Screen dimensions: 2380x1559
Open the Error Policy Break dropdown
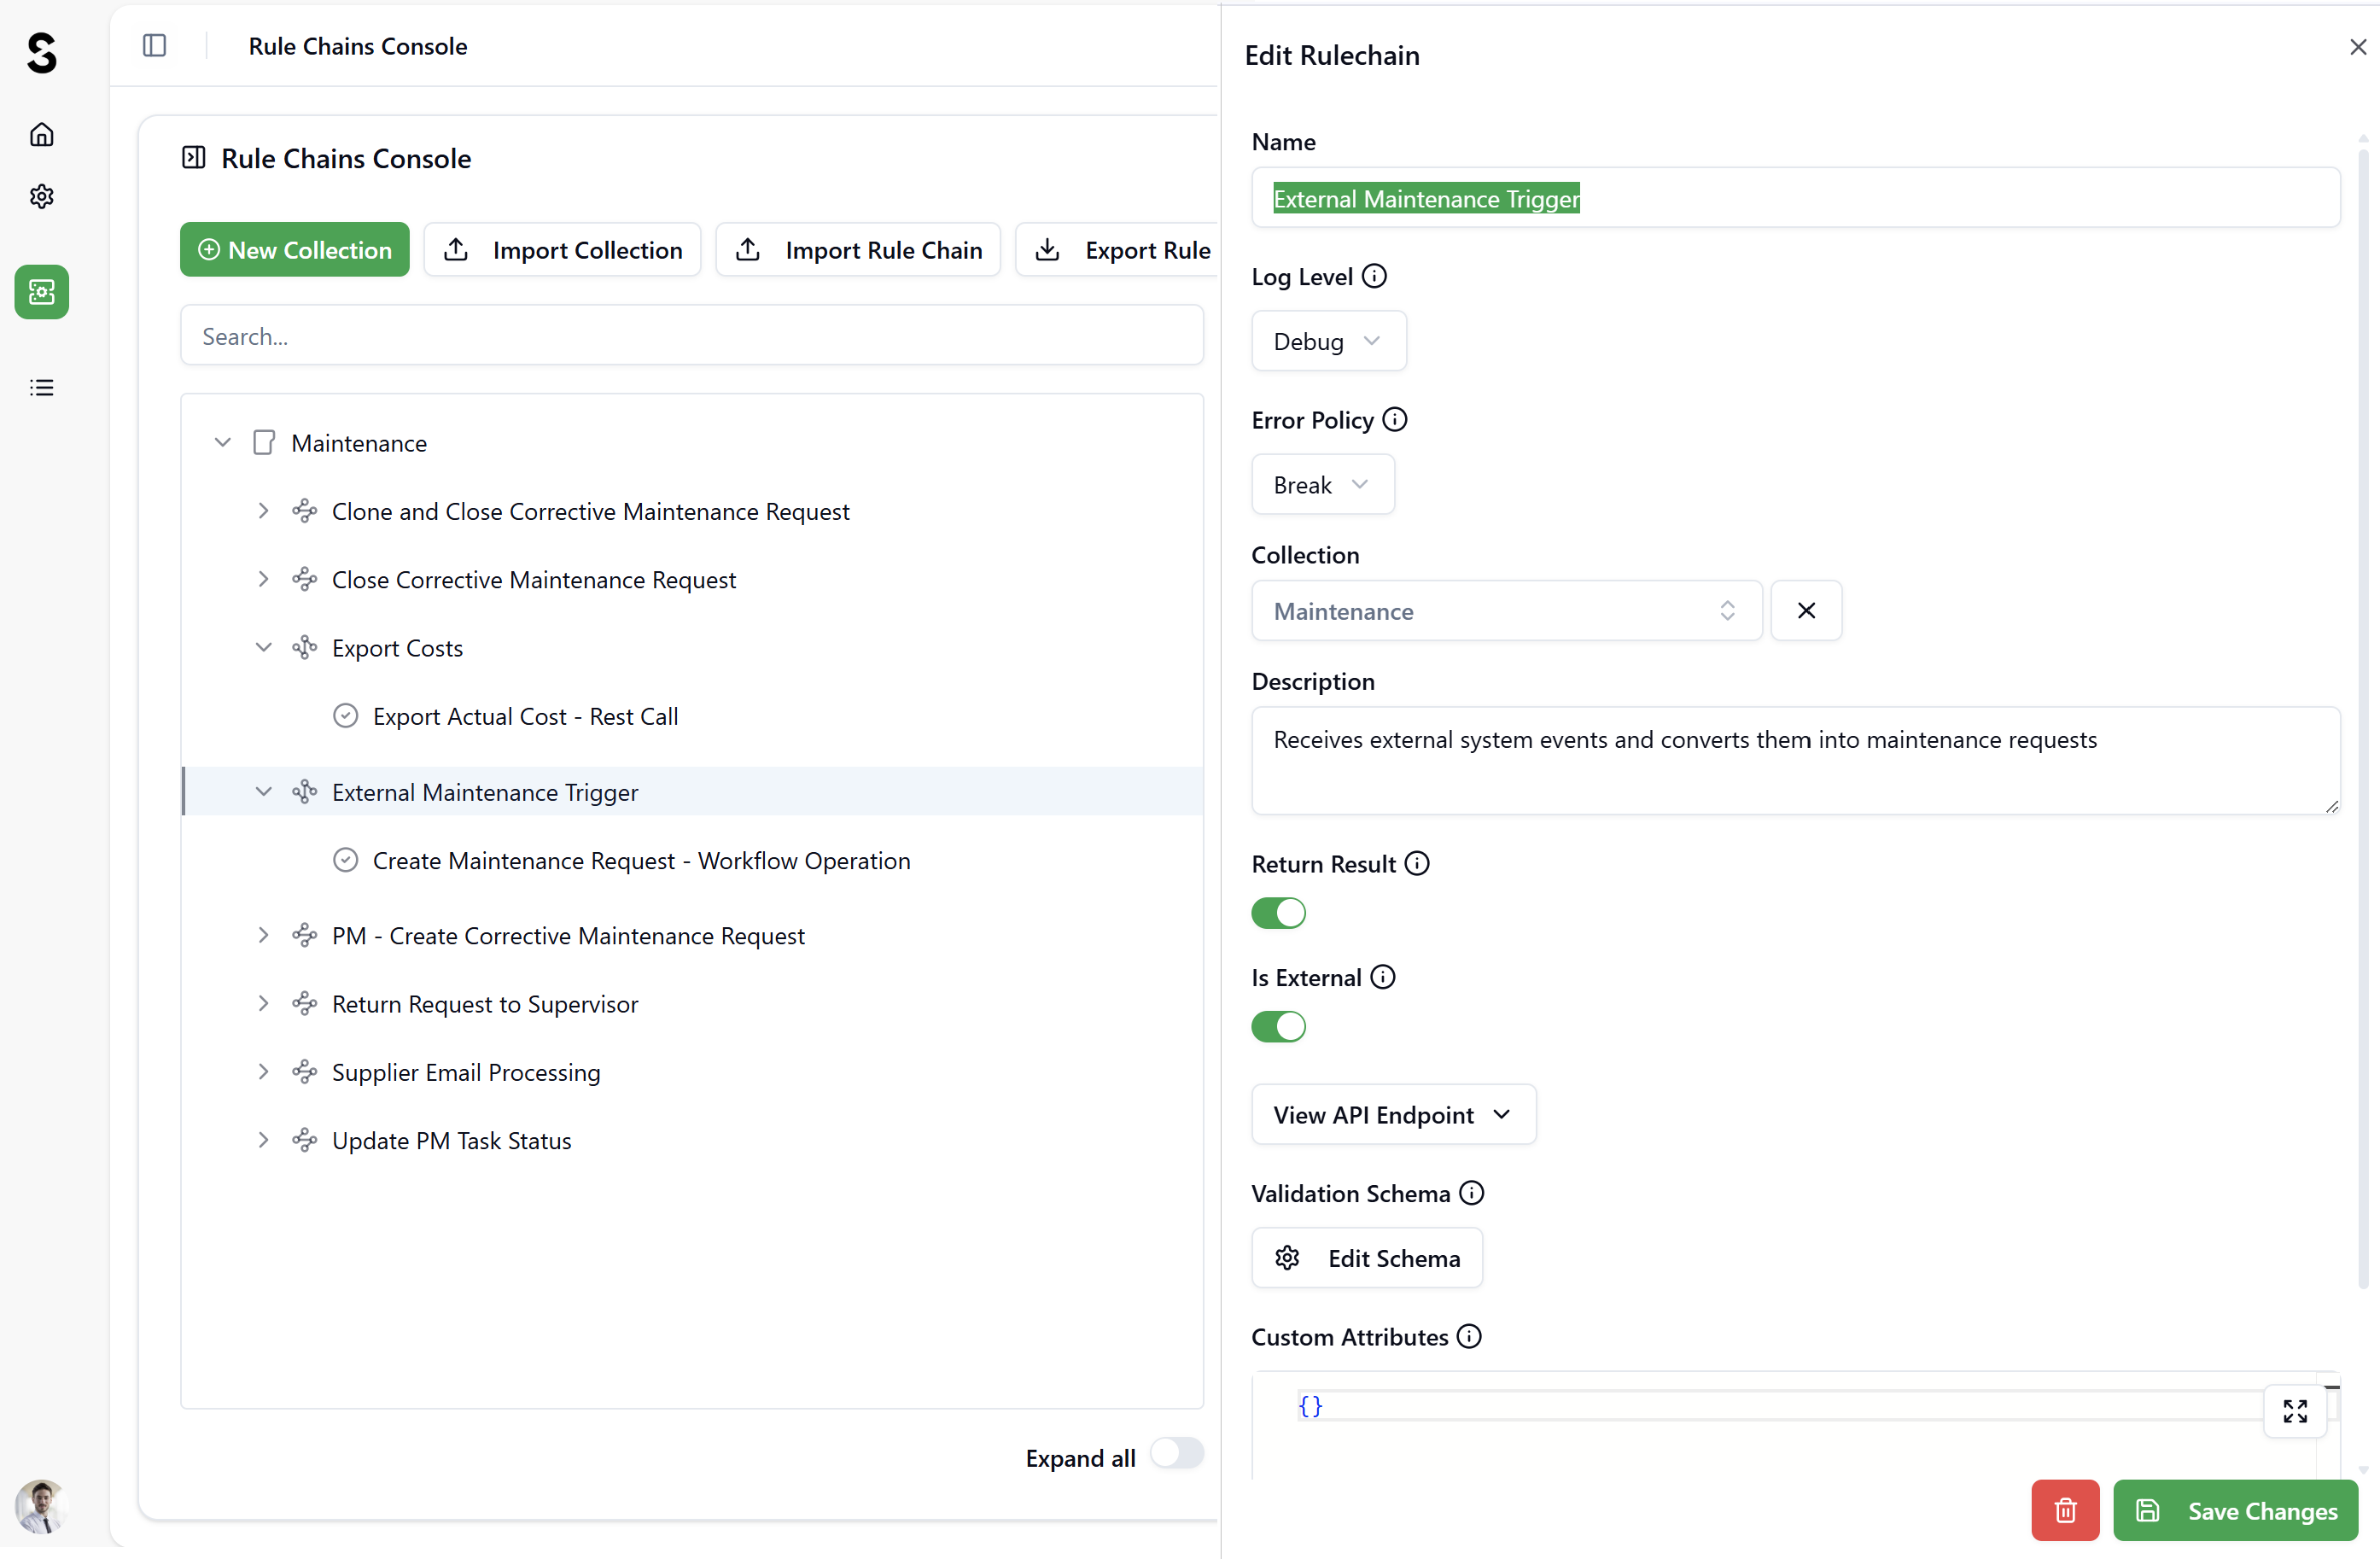[1323, 485]
